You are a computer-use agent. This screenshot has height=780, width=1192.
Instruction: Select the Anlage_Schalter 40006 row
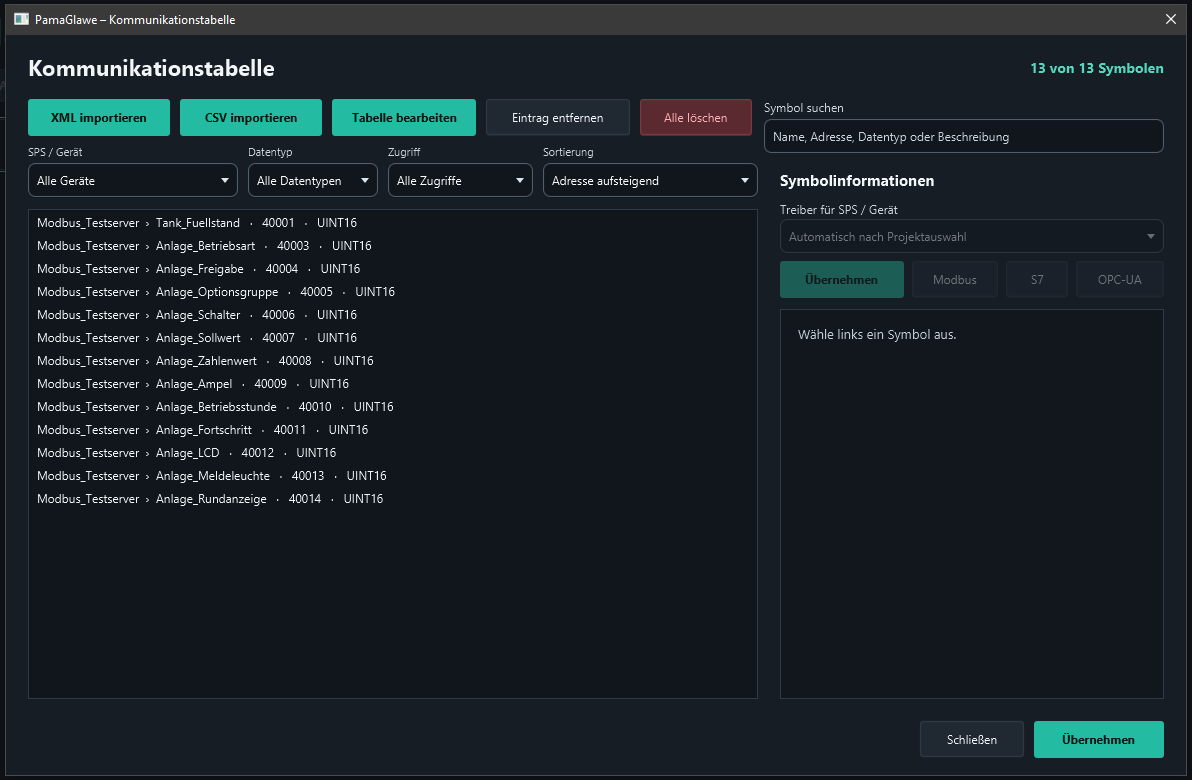point(392,315)
